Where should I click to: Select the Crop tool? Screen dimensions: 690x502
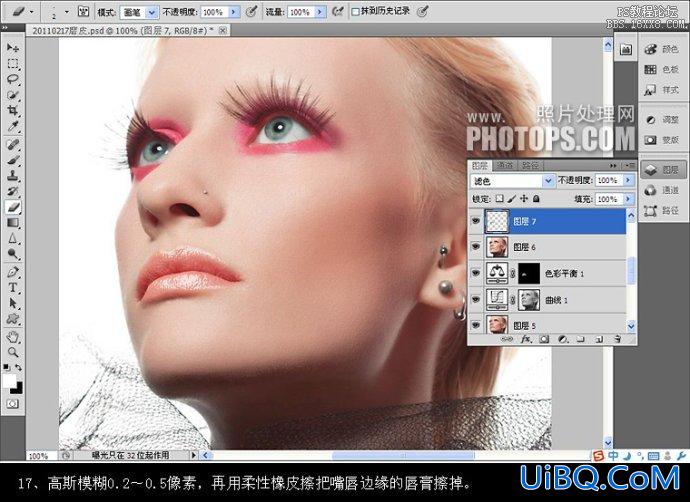click(13, 110)
